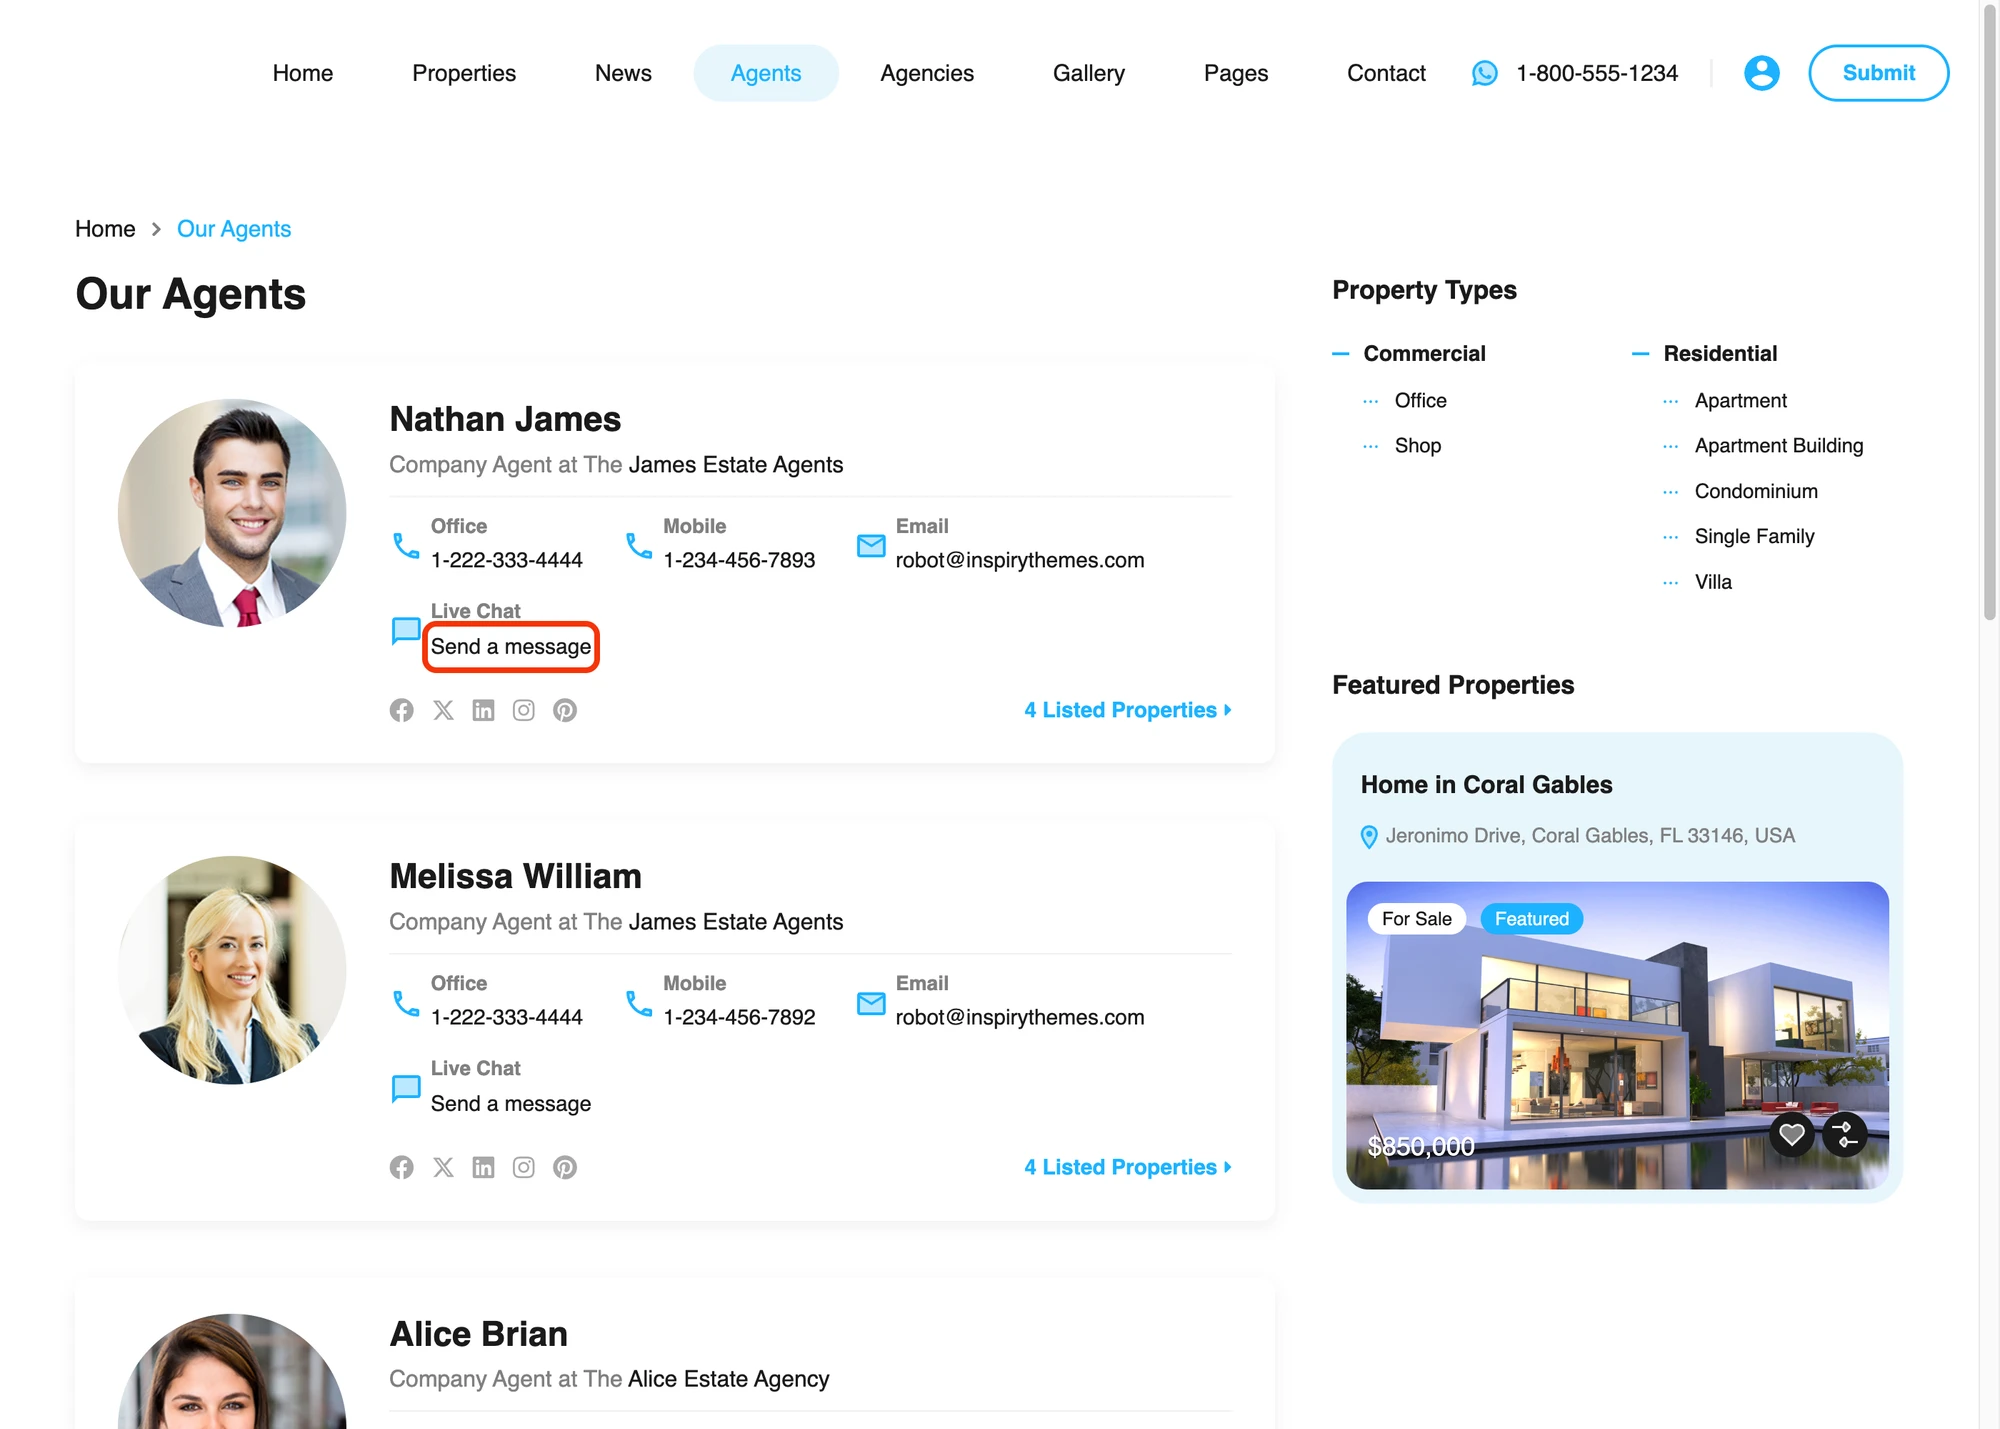Click Melissa William's live chat bubble icon
The width and height of the screenshot is (2000, 1429).
(405, 1088)
